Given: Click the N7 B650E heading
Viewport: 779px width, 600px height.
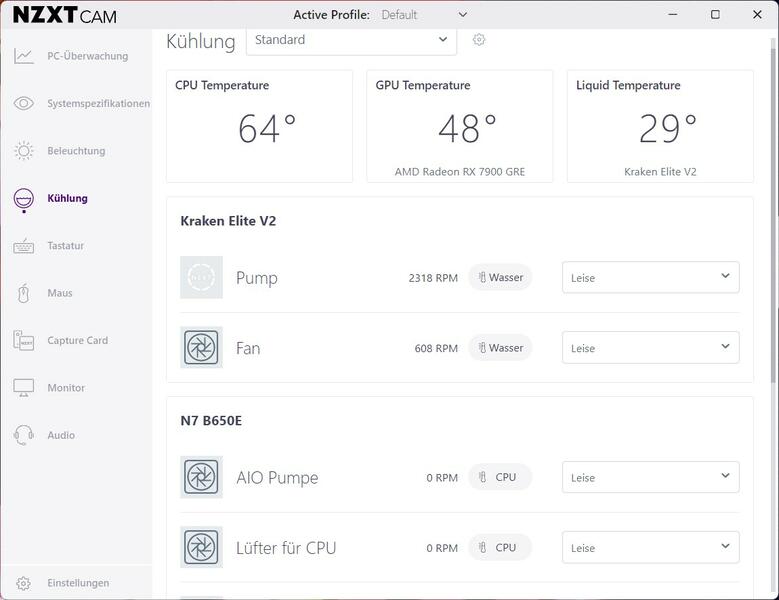Looking at the screenshot, I should point(211,421).
